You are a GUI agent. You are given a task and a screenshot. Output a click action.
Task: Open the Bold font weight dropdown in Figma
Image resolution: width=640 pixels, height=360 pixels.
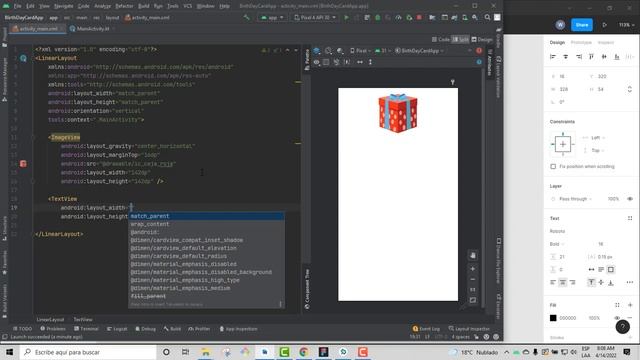click(x=557, y=244)
